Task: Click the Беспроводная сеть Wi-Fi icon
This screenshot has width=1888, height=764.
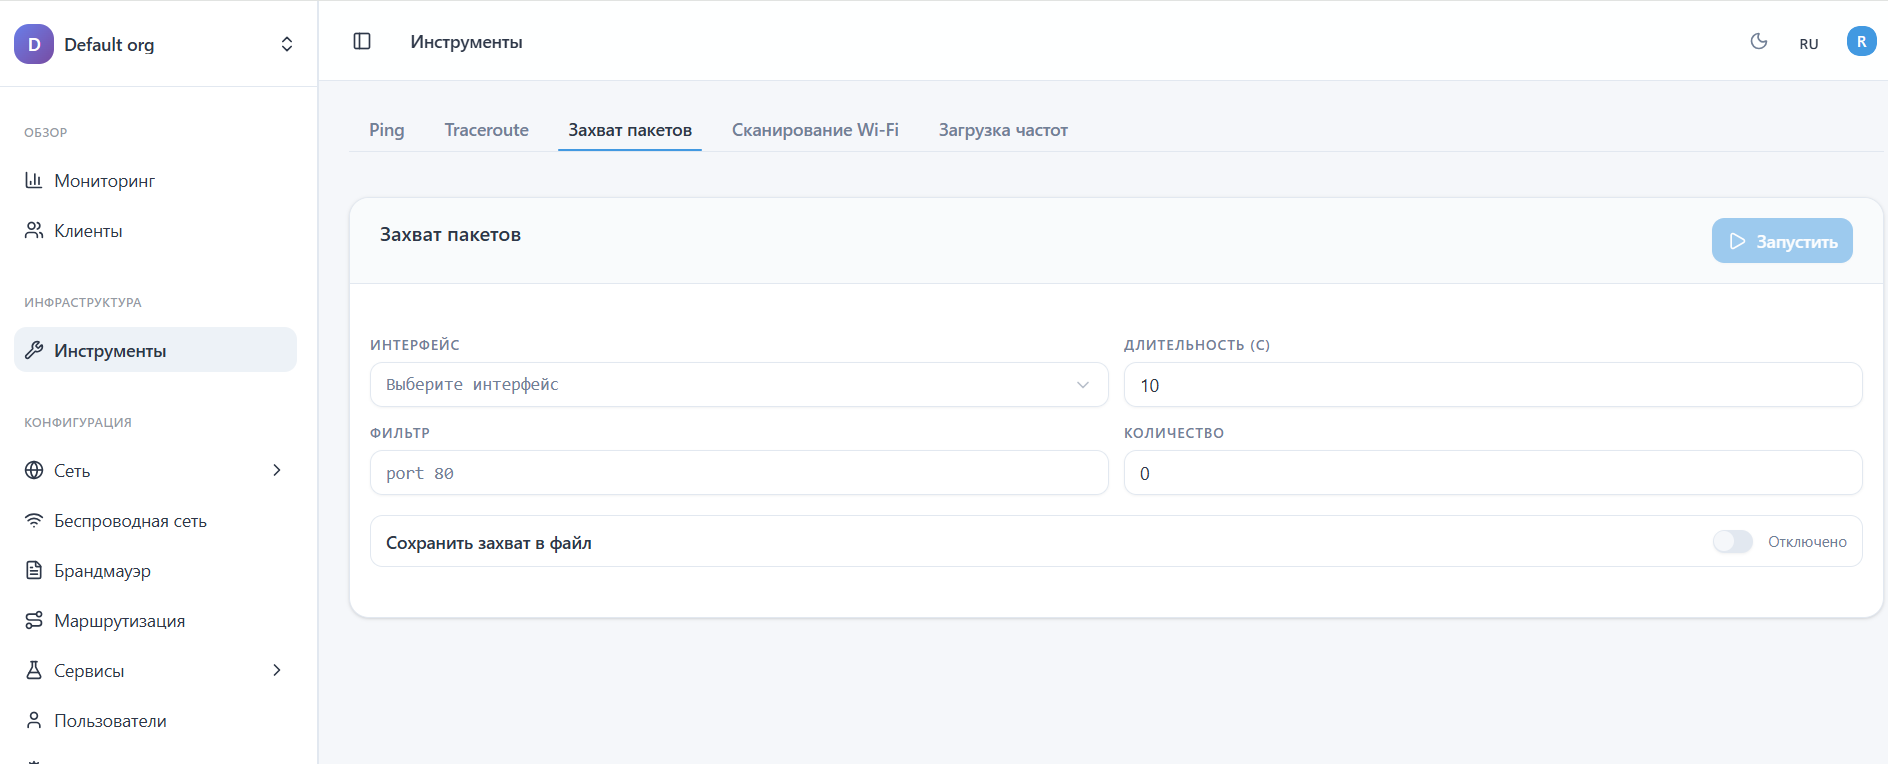Action: [x=34, y=520]
